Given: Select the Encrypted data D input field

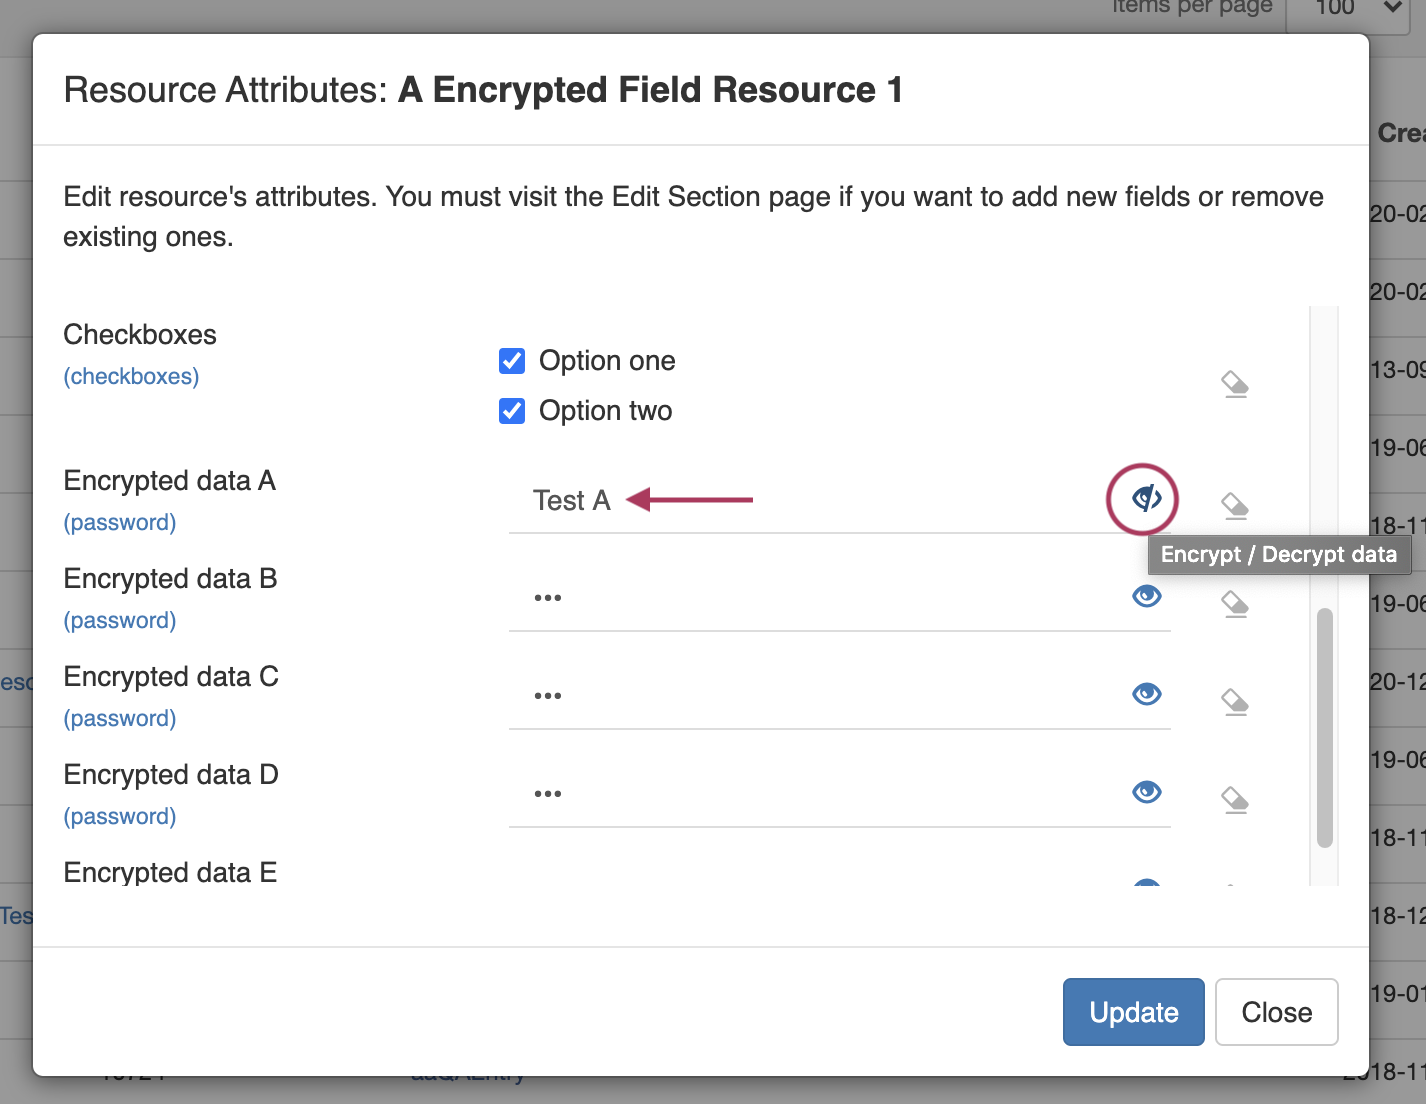Looking at the screenshot, I should pos(810,794).
